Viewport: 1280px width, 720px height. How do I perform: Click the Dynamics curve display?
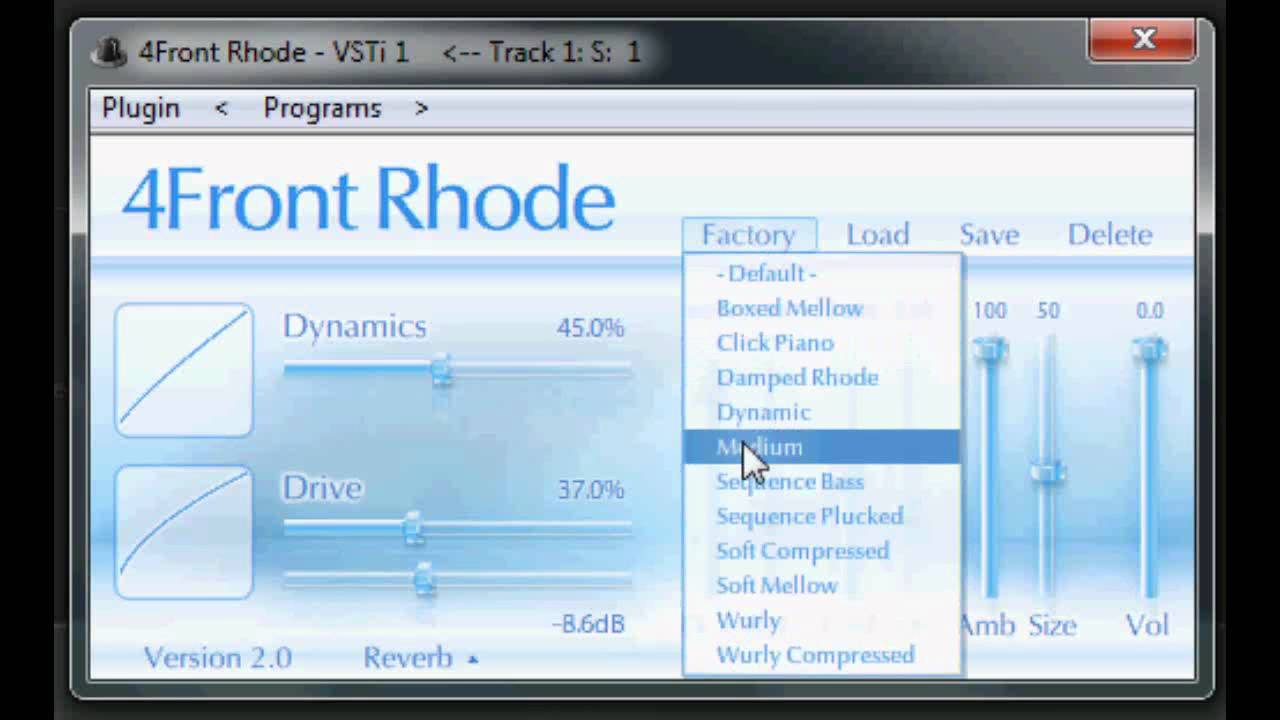pyautogui.click(x=184, y=370)
